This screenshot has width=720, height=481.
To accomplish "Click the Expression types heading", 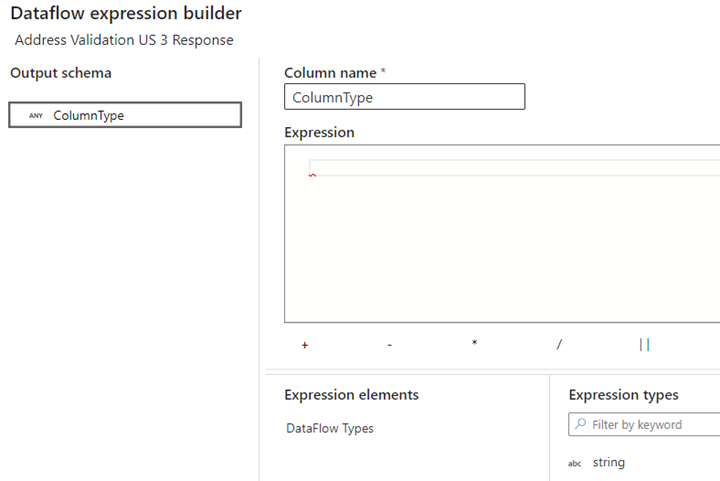I will click(x=624, y=395).
